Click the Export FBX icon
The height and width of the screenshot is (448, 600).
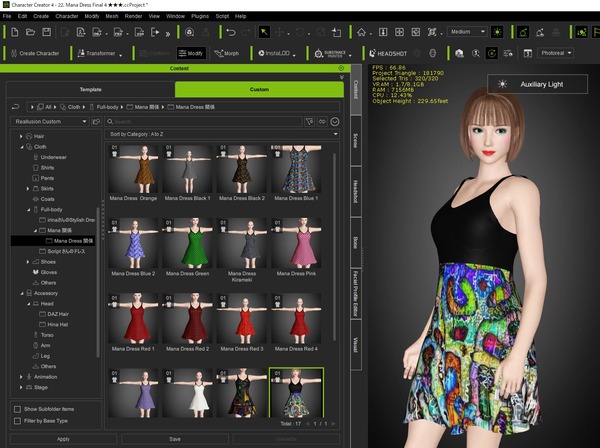[x=118, y=33]
